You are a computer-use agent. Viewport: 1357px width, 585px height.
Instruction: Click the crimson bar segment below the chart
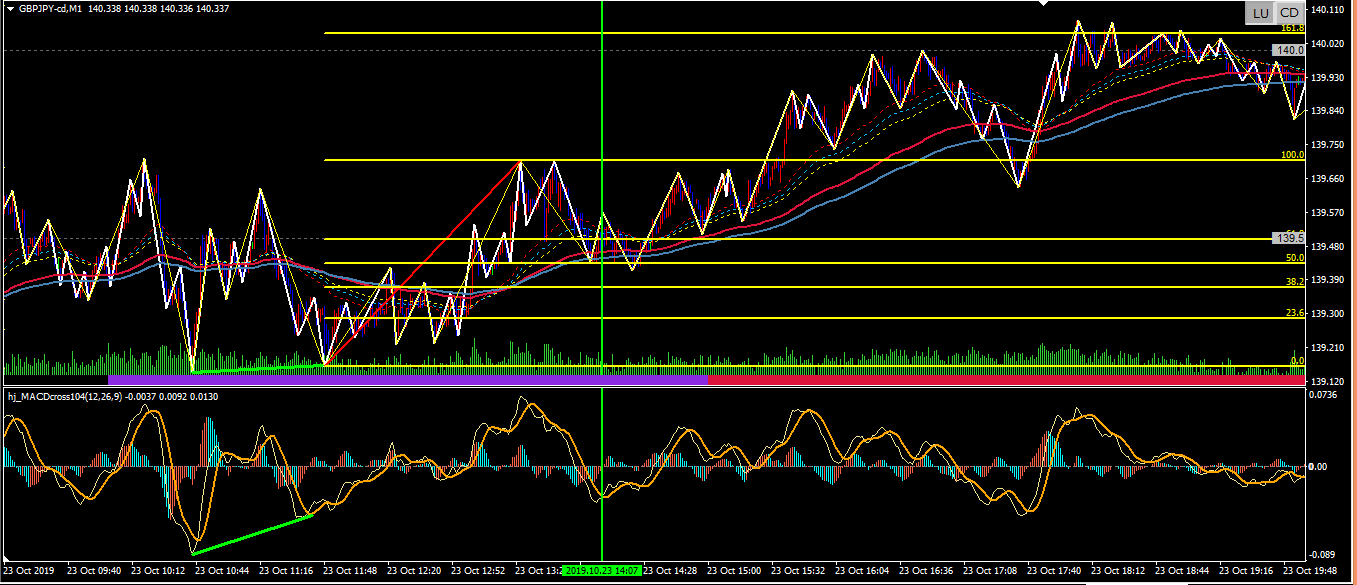click(x=1006, y=380)
